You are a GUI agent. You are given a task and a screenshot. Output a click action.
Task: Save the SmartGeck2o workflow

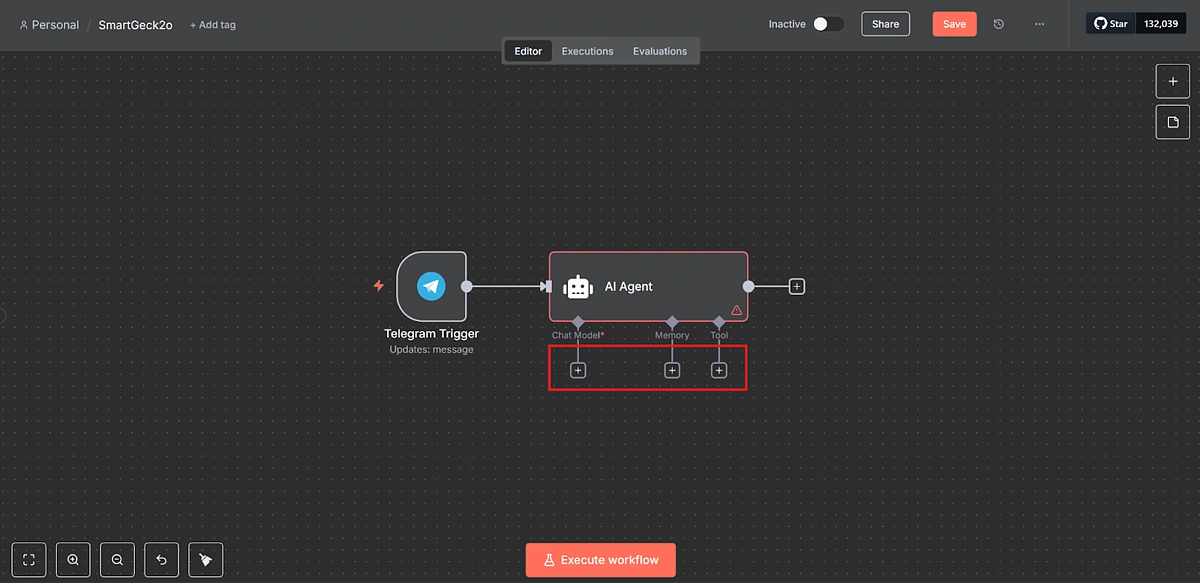pos(954,23)
